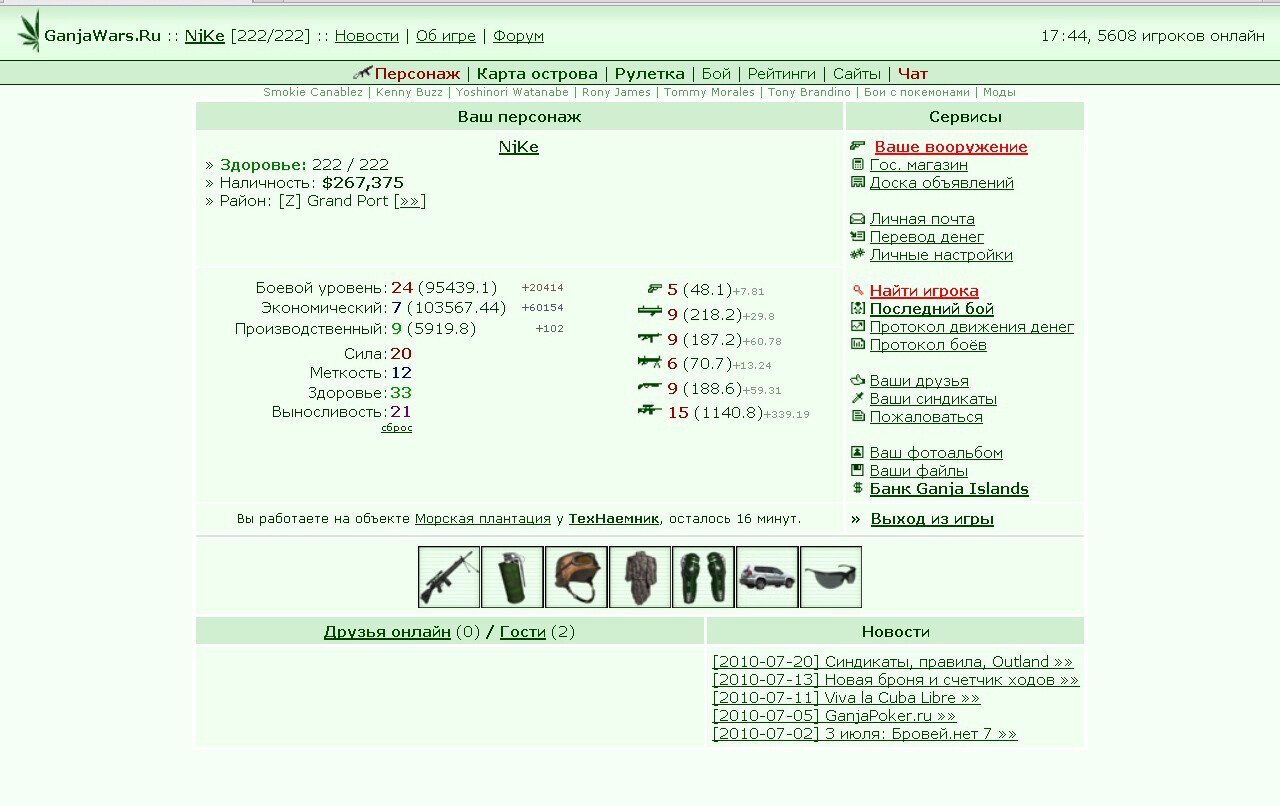Click the сброс stats reset link
This screenshot has height=806, width=1280.
[x=397, y=428]
